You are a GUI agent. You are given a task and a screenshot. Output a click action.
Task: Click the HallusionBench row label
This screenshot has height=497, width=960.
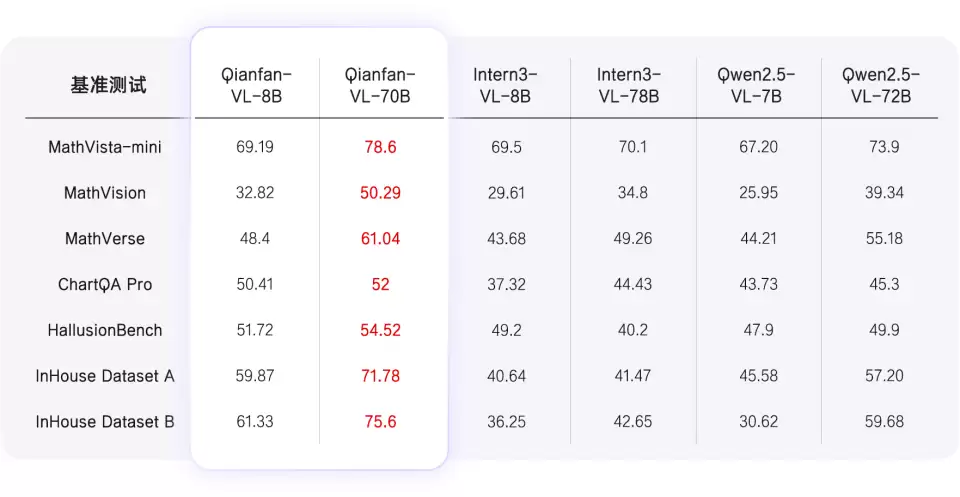(x=105, y=330)
